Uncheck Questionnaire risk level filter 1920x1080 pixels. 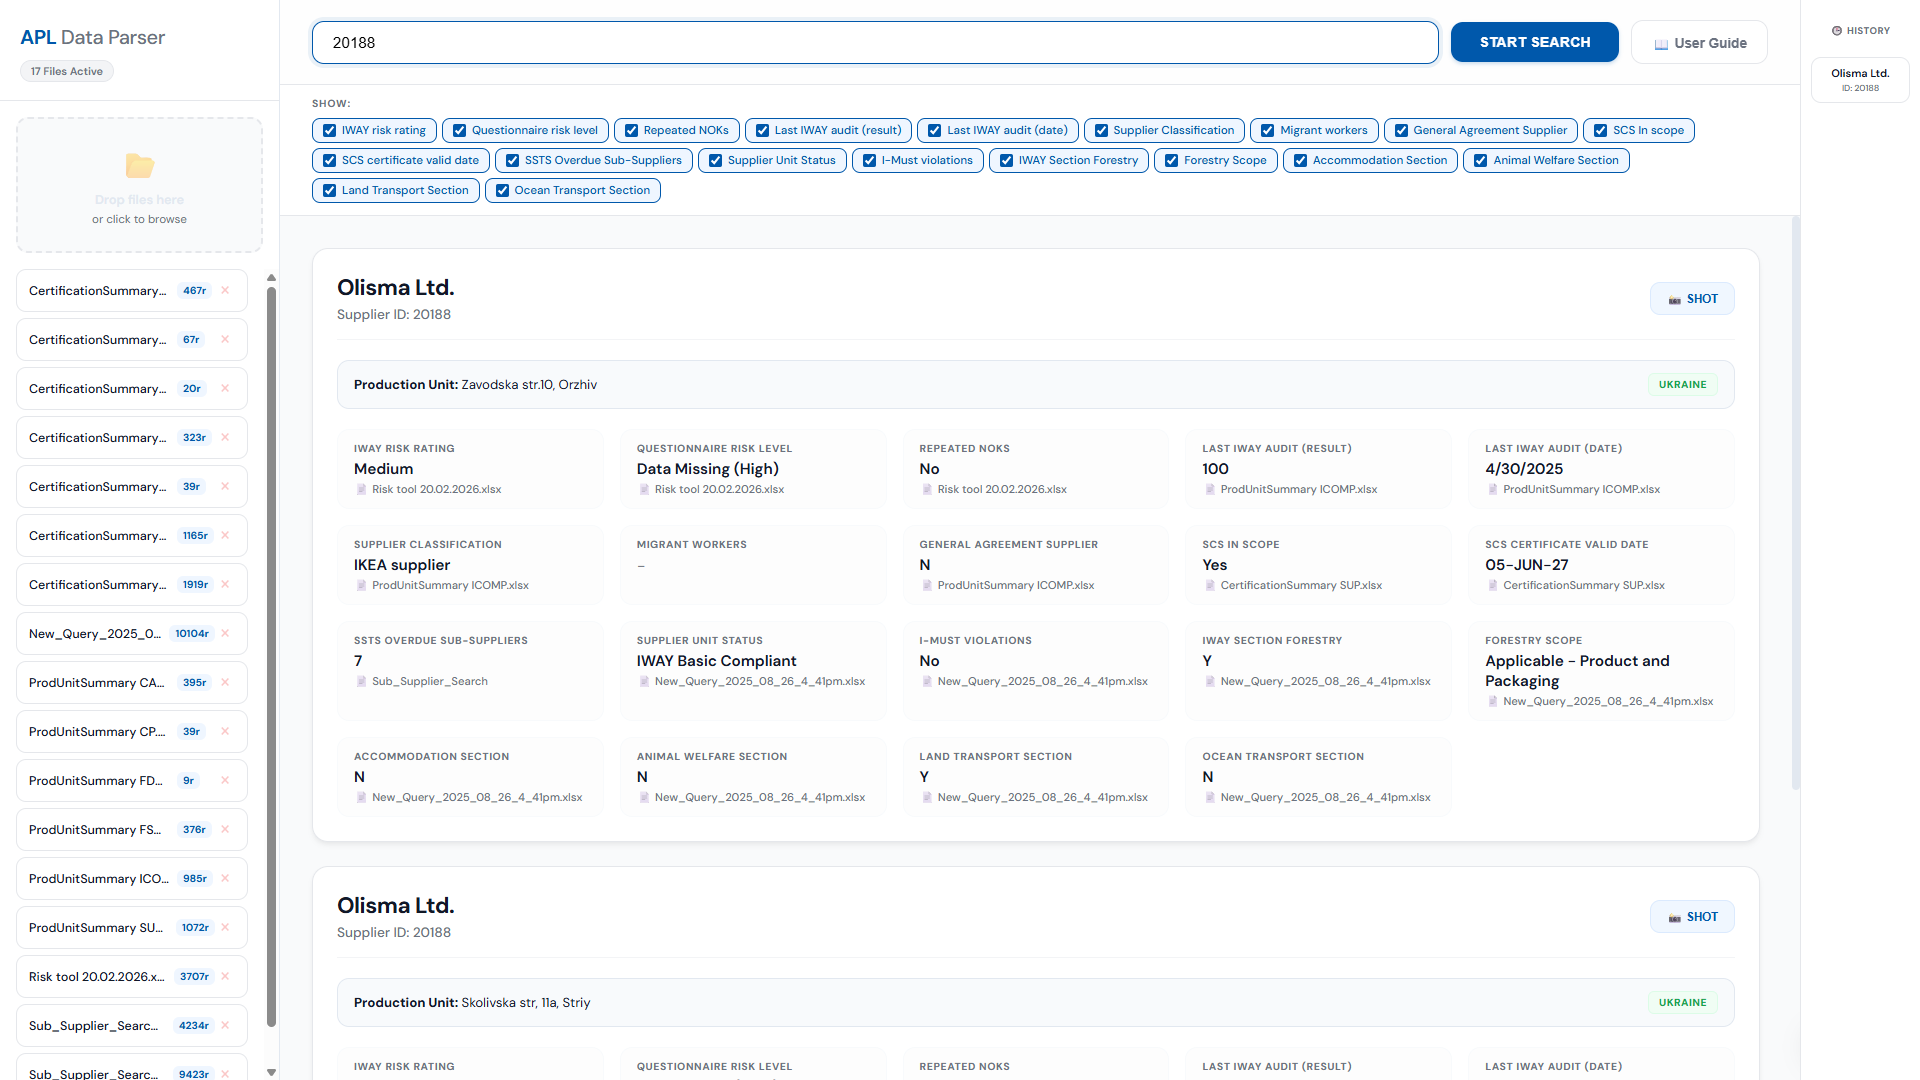pyautogui.click(x=459, y=131)
